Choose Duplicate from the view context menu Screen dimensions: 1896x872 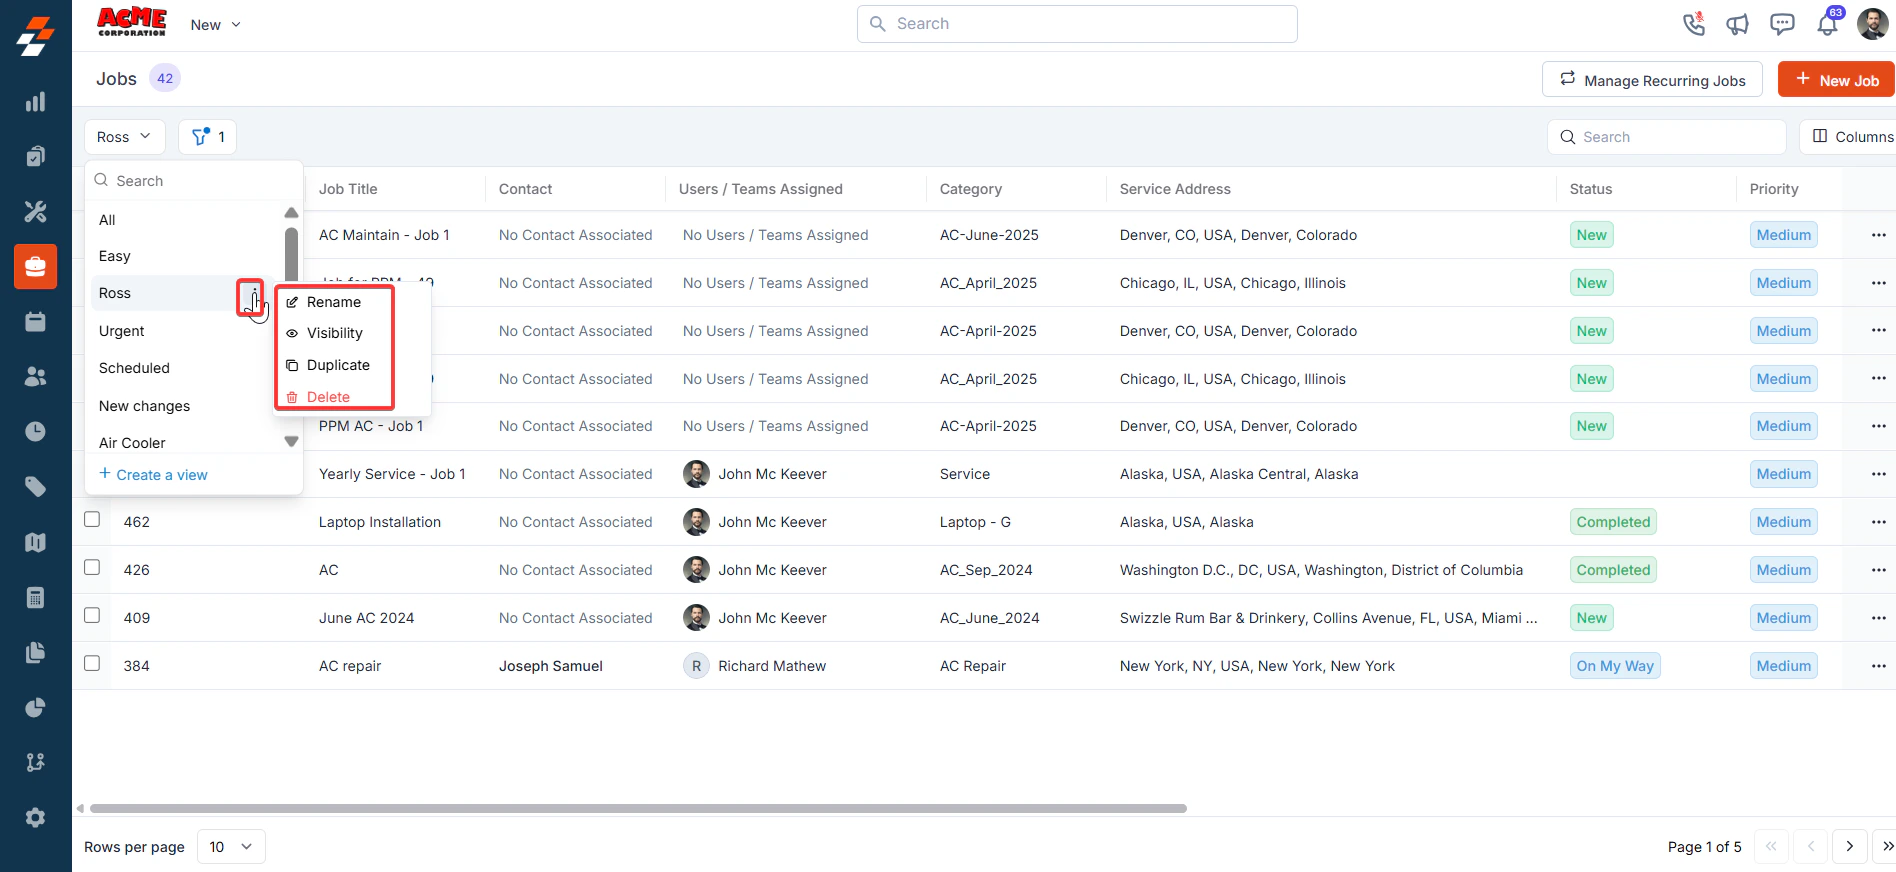coord(334,365)
